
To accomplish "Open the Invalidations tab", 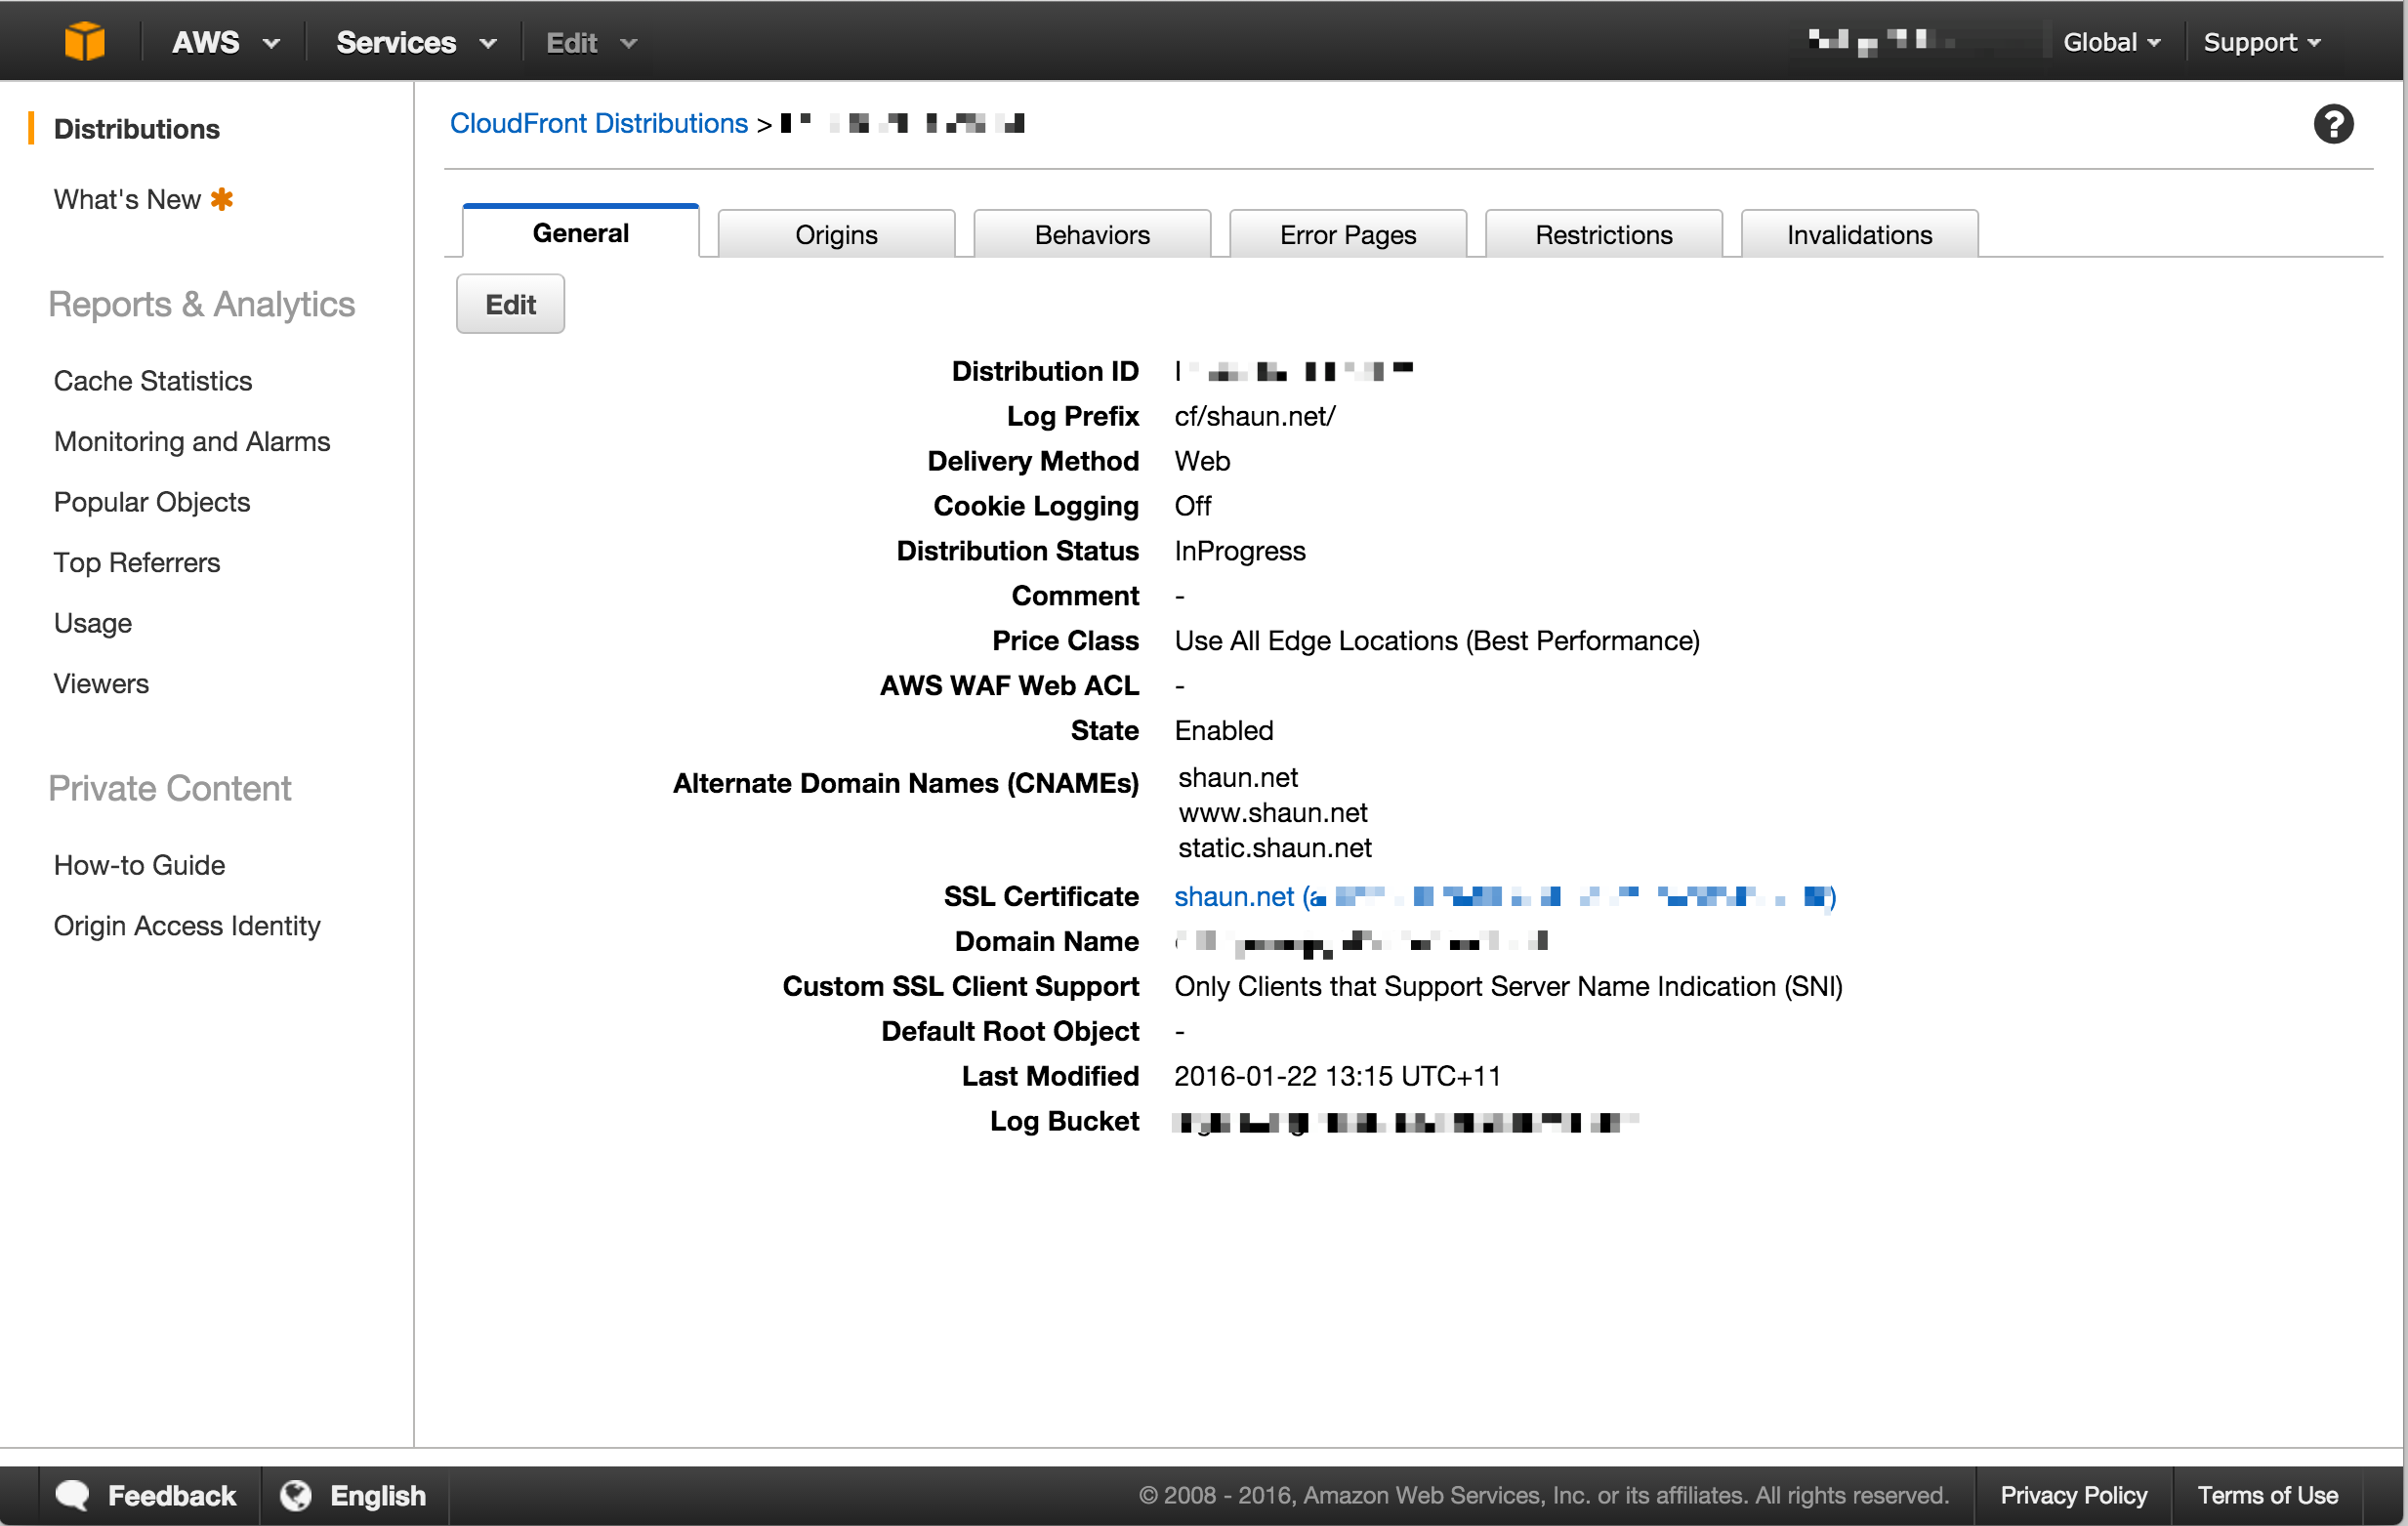I will click(1858, 234).
